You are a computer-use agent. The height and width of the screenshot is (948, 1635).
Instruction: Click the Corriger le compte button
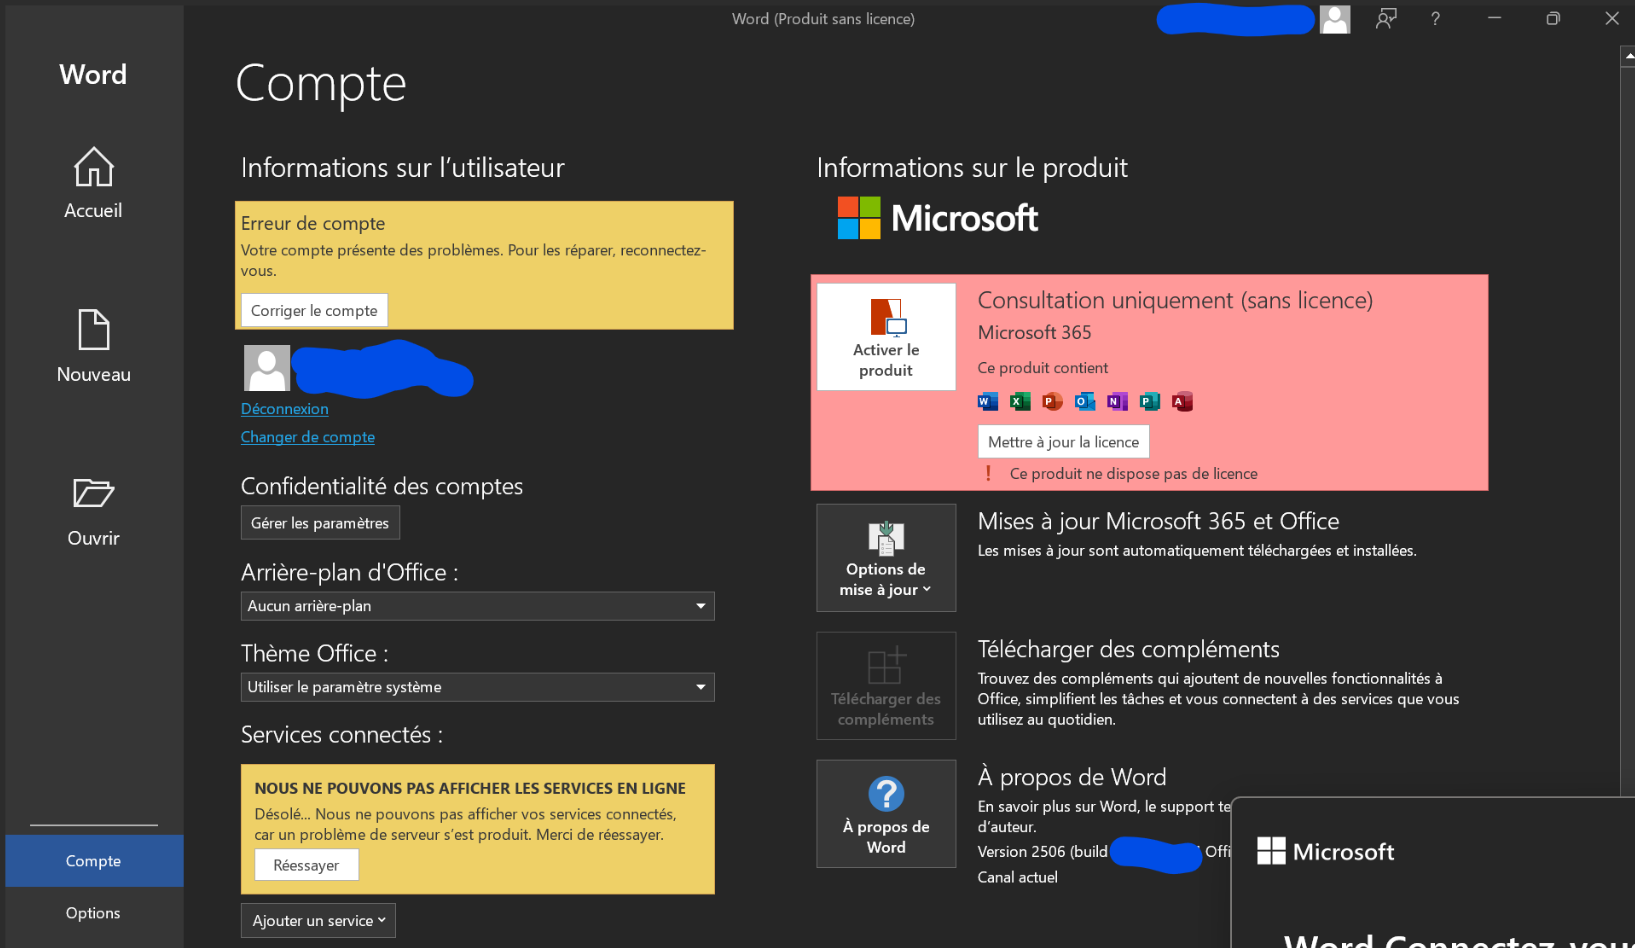click(x=314, y=310)
